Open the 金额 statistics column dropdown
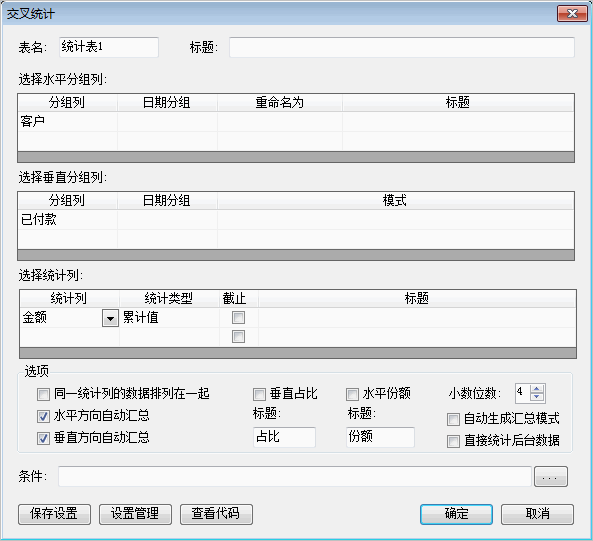 pos(110,318)
